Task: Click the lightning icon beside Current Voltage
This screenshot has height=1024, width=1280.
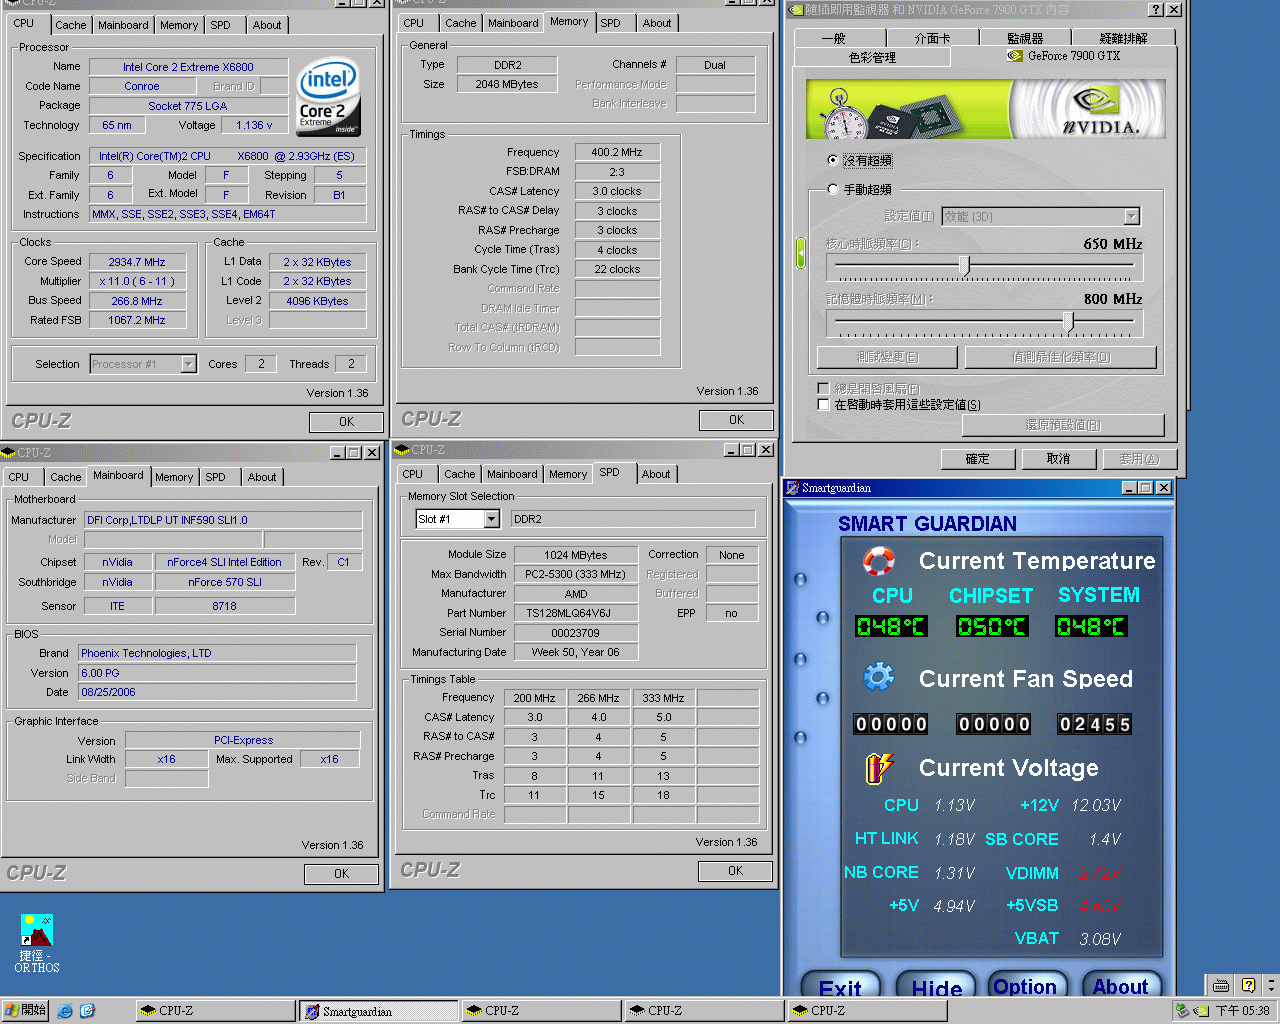Action: click(878, 767)
